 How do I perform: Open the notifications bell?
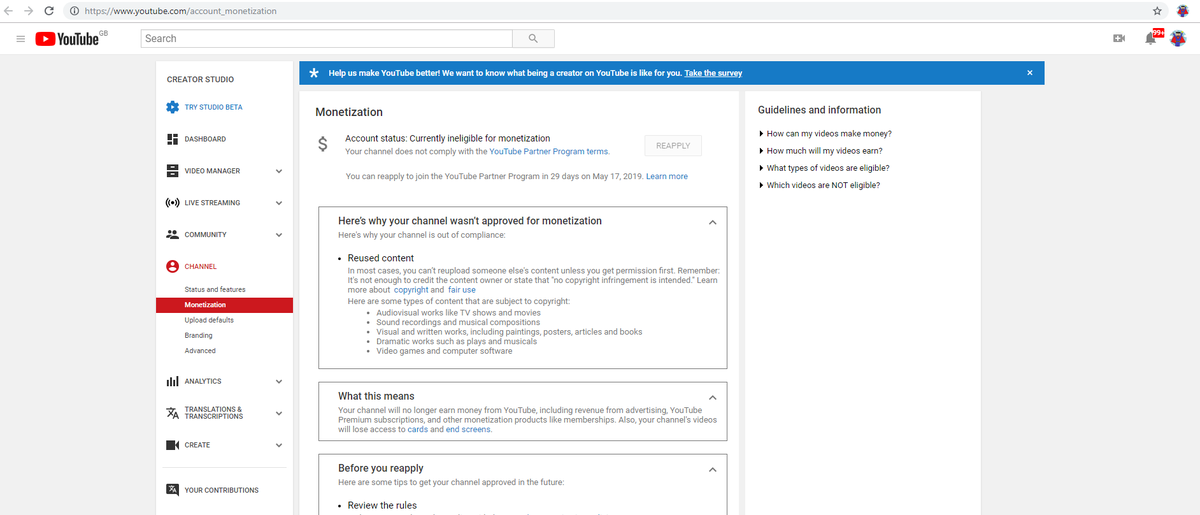click(x=1152, y=38)
